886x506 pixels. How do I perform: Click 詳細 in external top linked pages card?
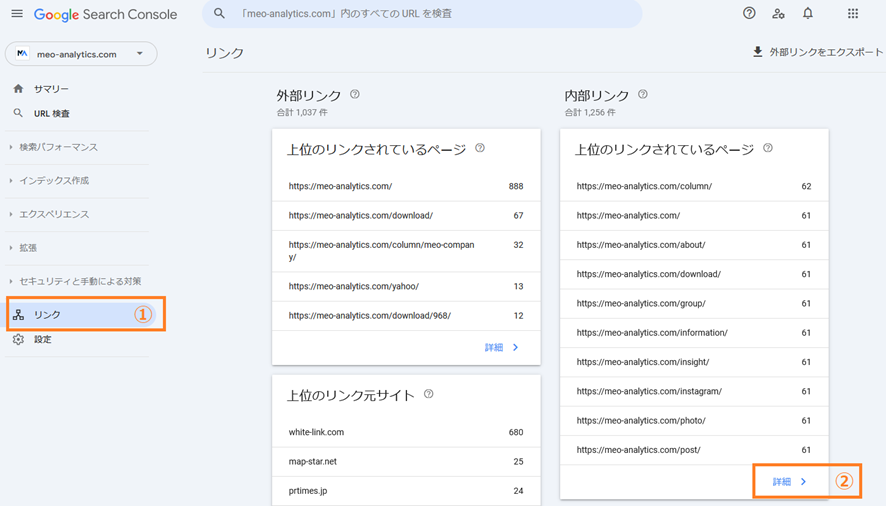(502, 348)
